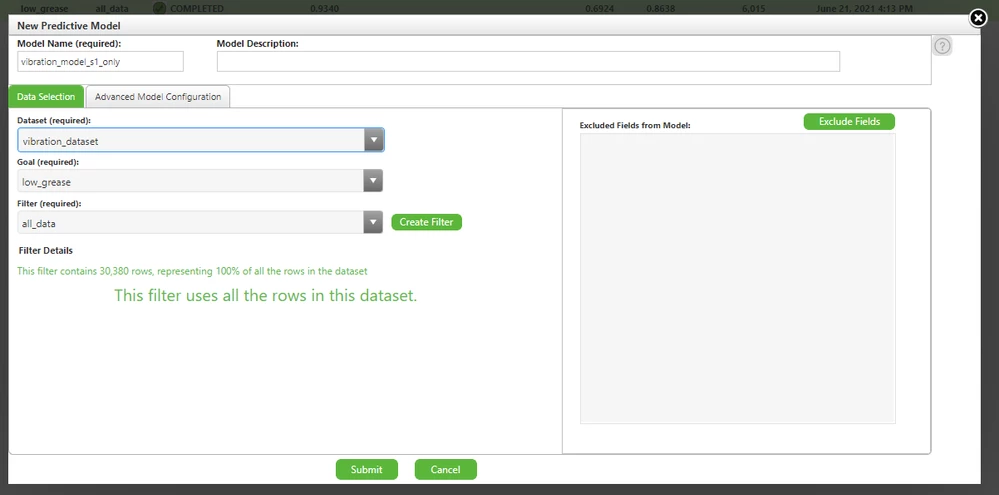Image resolution: width=999 pixels, height=495 pixels.
Task: Open the Filter dropdown showing all_data
Action: [200, 223]
